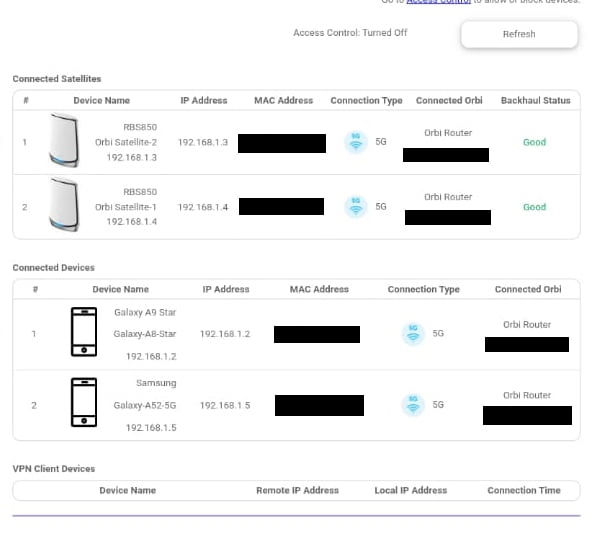
Task: Click IP address cell 192.168.1.4
Action: [x=203, y=207]
